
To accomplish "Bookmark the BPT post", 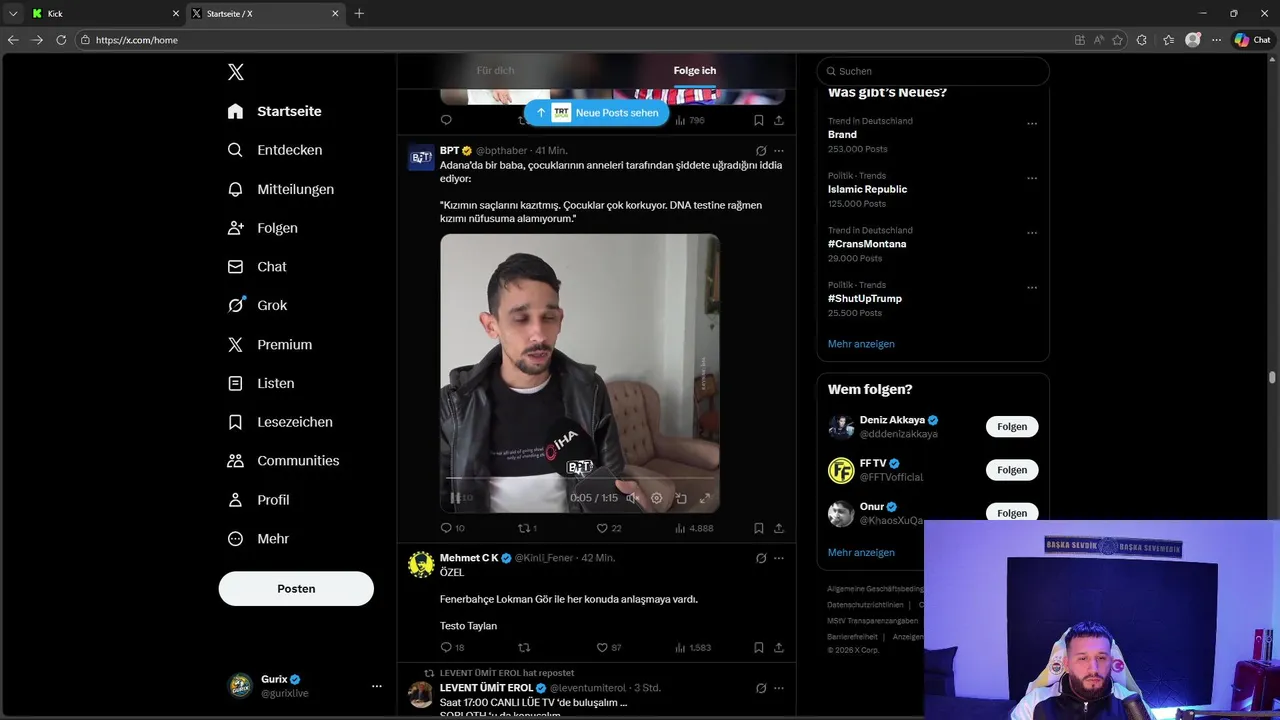I will [x=759, y=528].
